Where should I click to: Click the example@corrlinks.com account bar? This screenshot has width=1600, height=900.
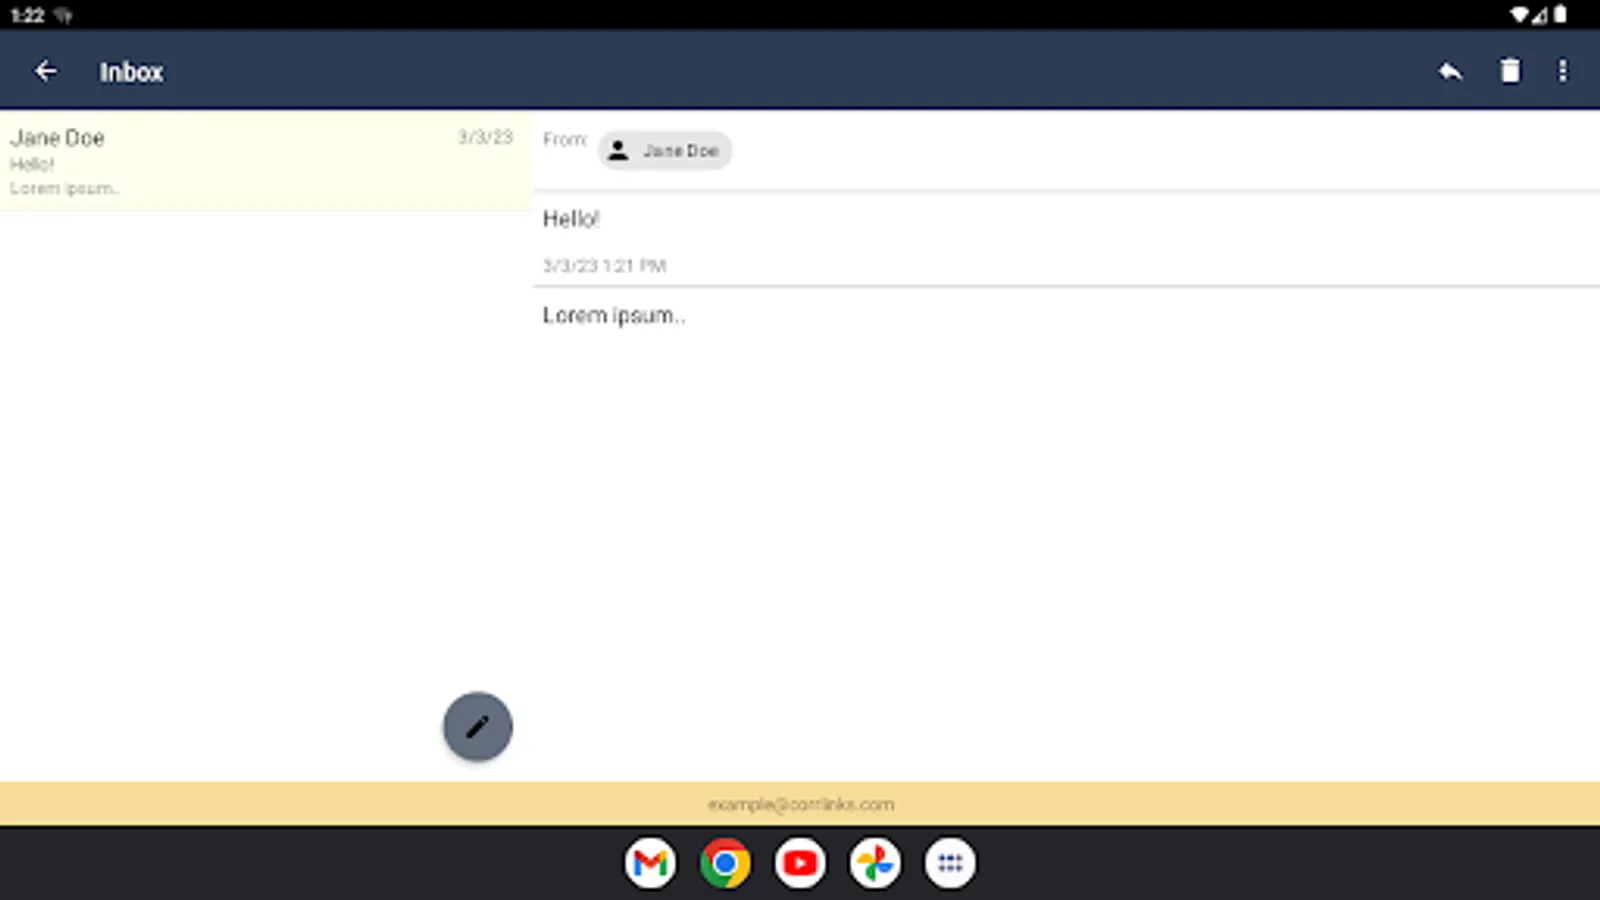(800, 804)
